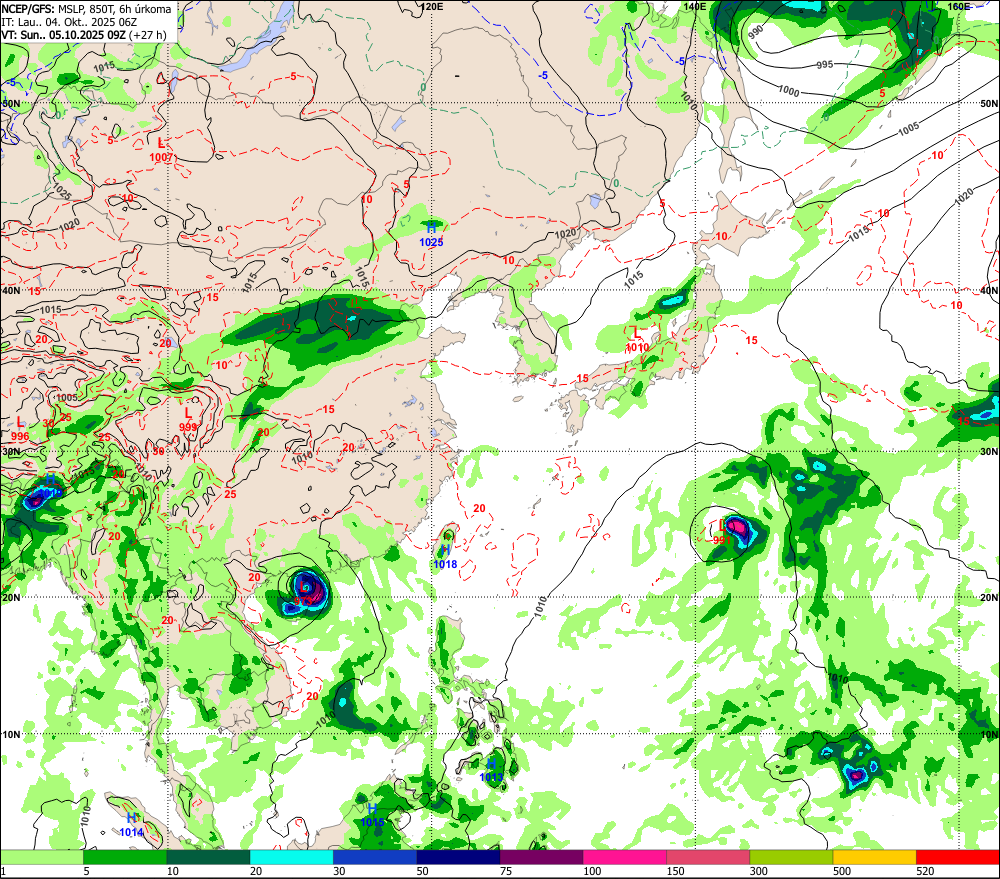Select the navy 50–75 legend swatch
This screenshot has height=879, width=1000.
point(458,857)
